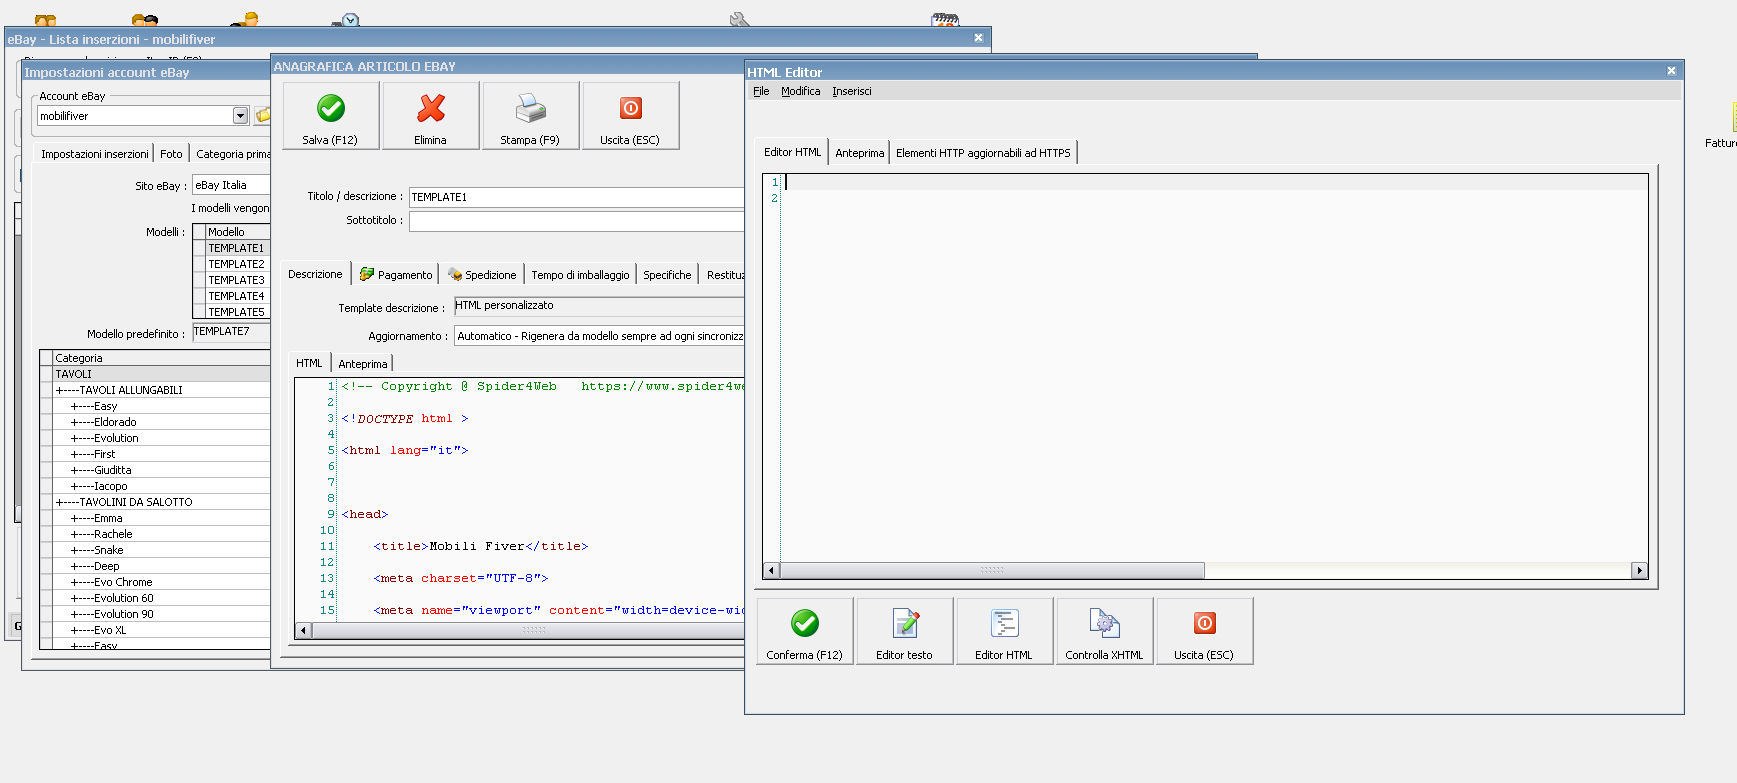Open the Impostazioni inserzioni tab
The height and width of the screenshot is (783, 1737).
click(x=95, y=154)
